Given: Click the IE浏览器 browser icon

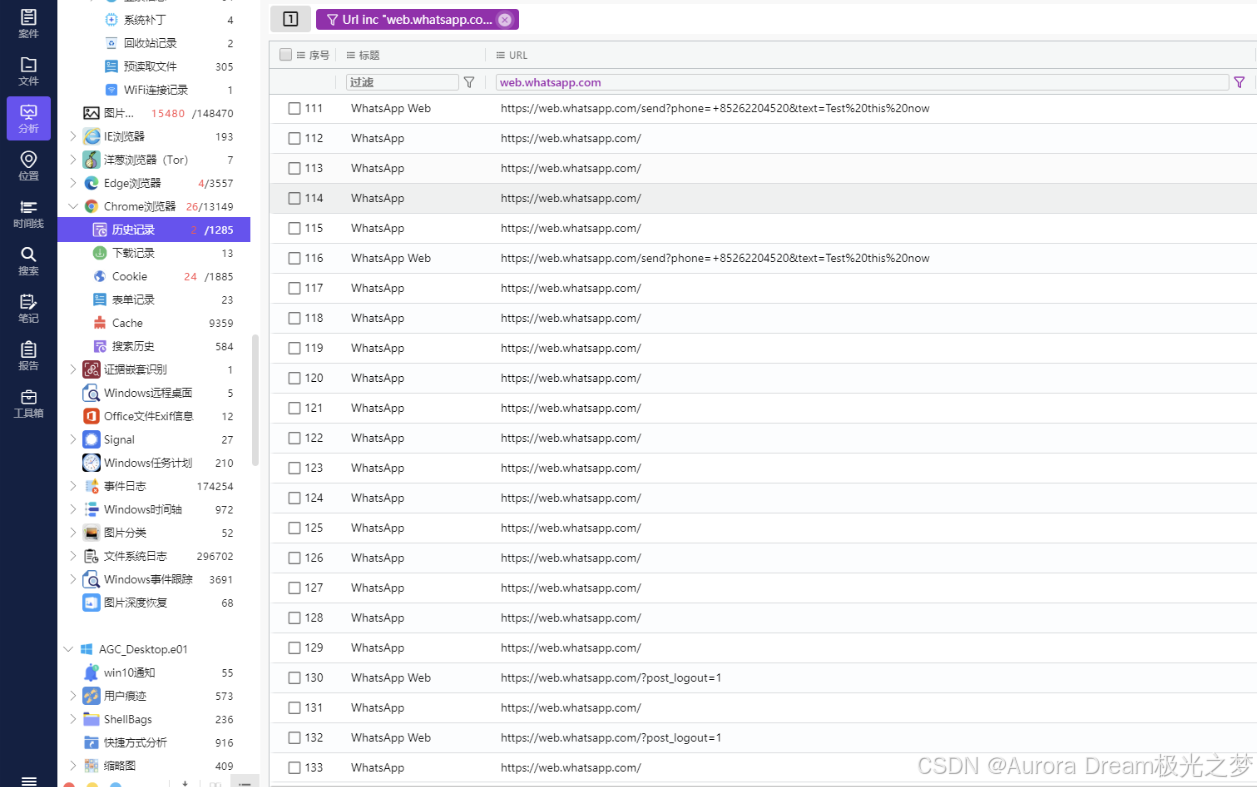Looking at the screenshot, I should 92,137.
